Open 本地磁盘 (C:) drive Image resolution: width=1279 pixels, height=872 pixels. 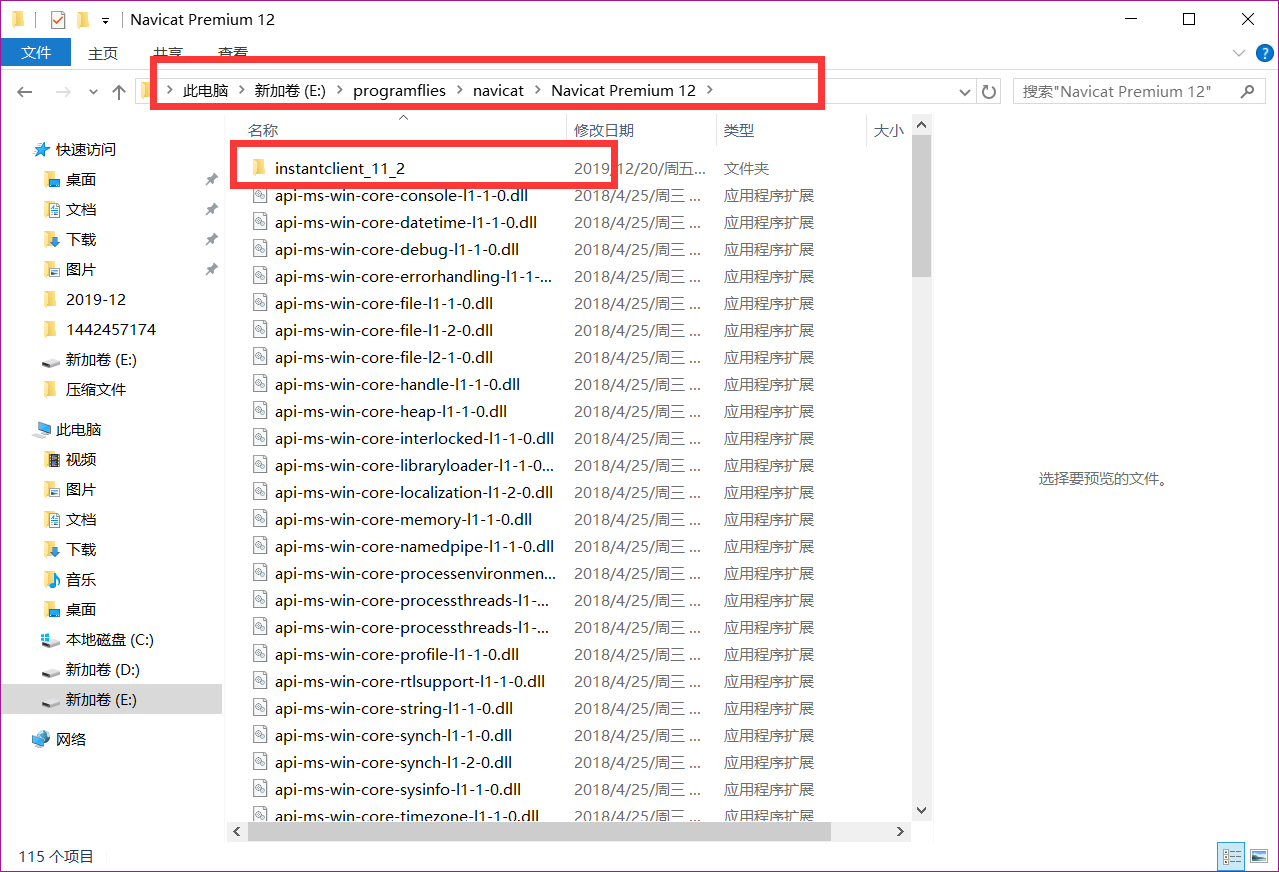(109, 640)
